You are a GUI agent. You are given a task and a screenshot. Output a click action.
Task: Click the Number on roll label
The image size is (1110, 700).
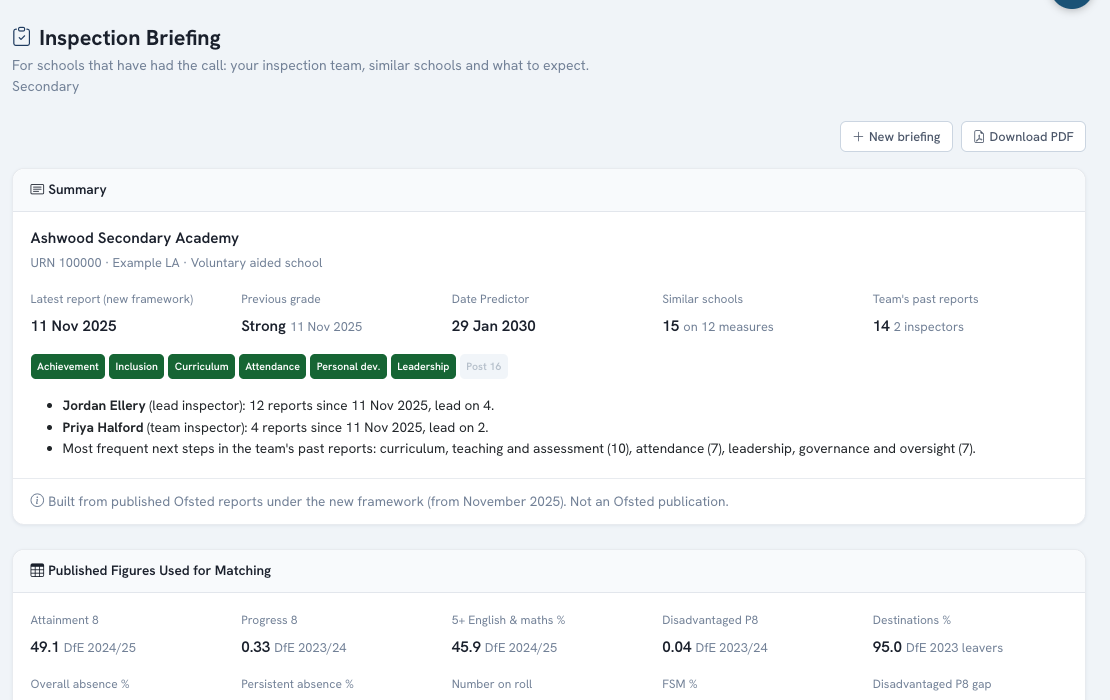click(x=492, y=684)
